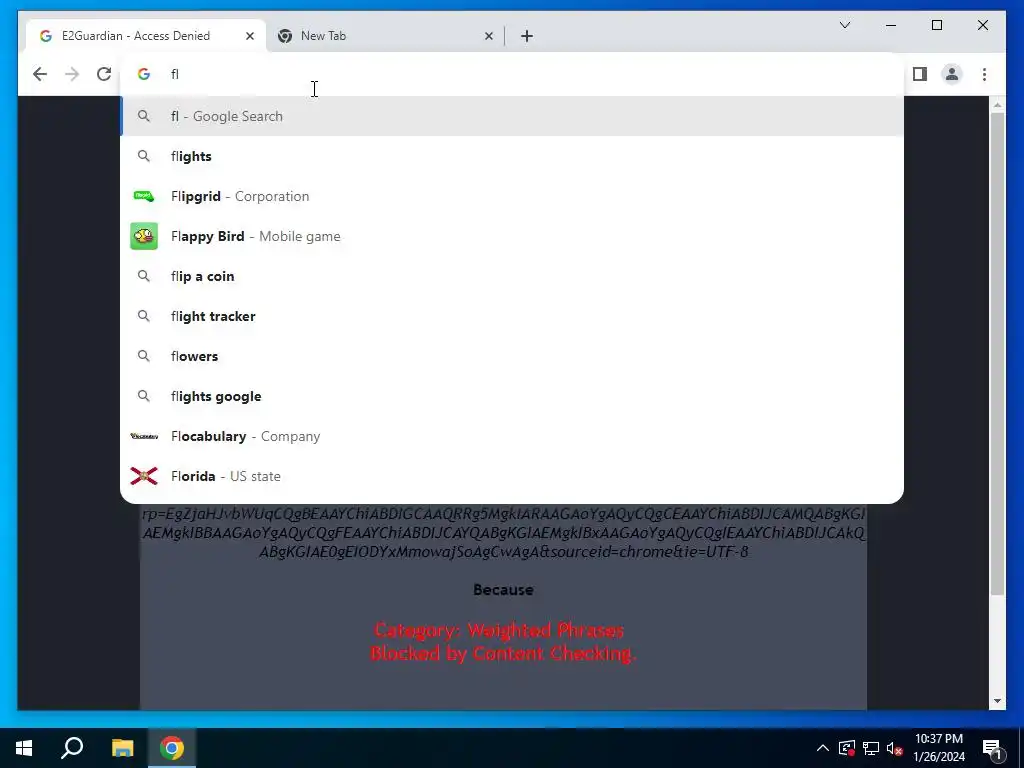Show hidden system tray icons
Image resolution: width=1024 pixels, height=768 pixels.
tap(823, 748)
